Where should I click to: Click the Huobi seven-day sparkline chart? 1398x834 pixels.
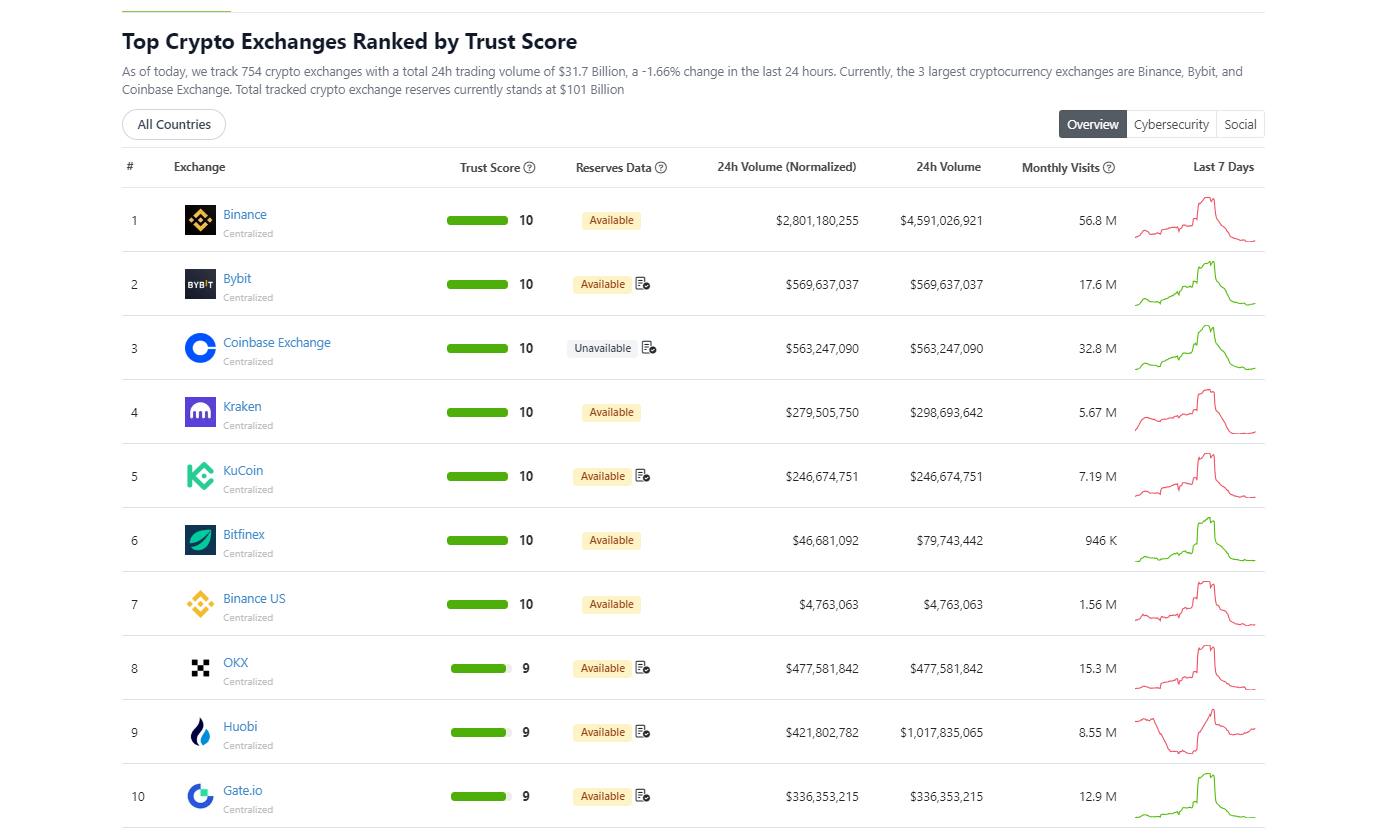tap(1195, 732)
